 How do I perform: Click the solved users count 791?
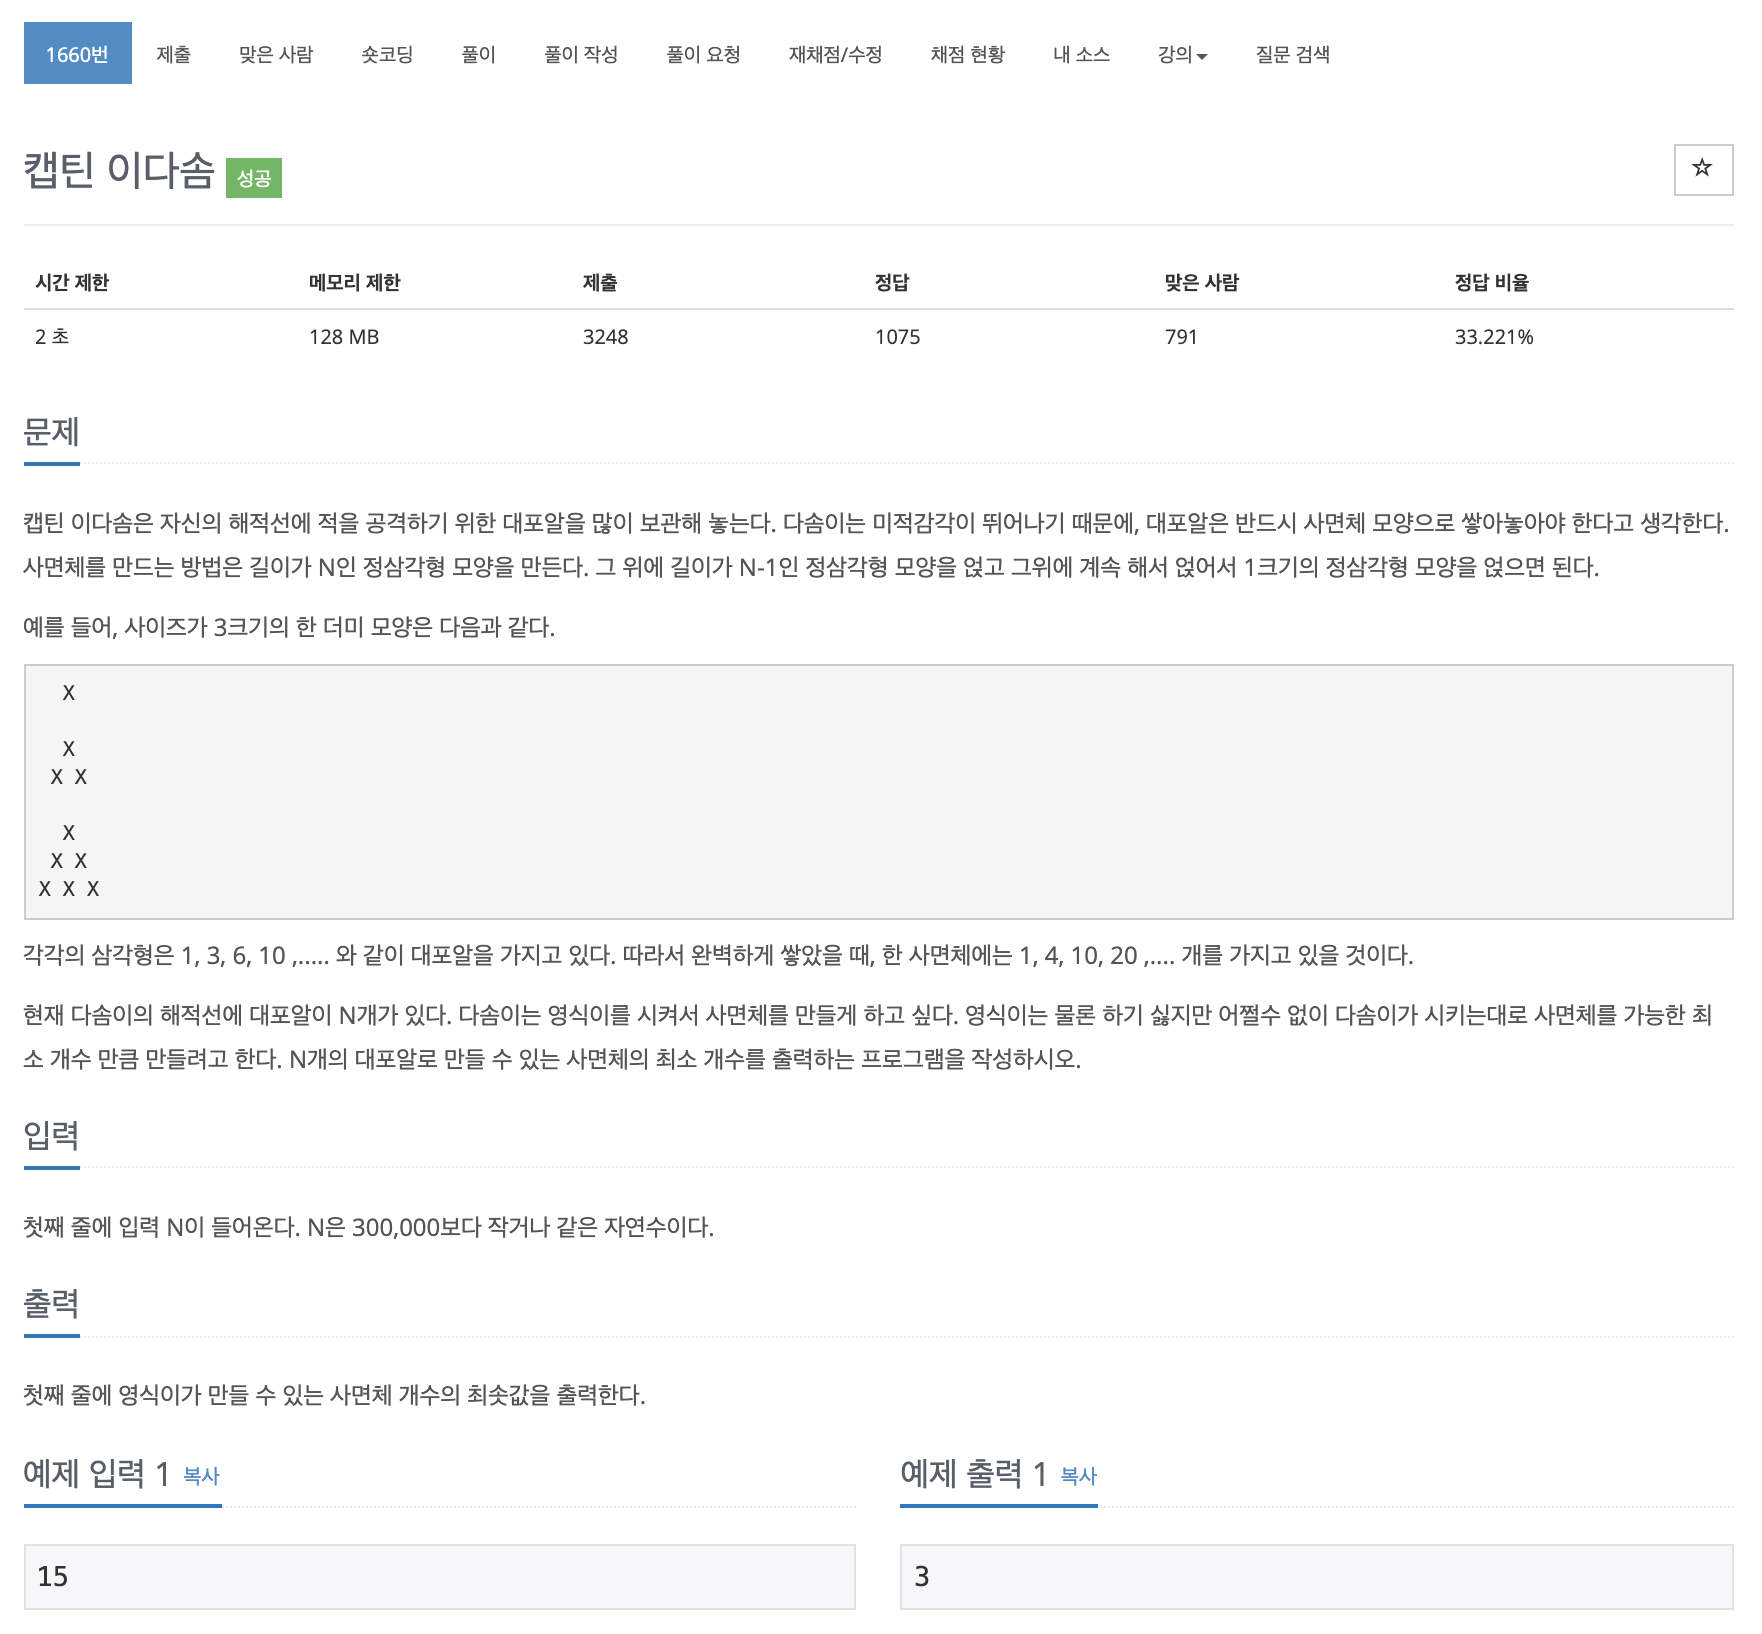point(1181,337)
